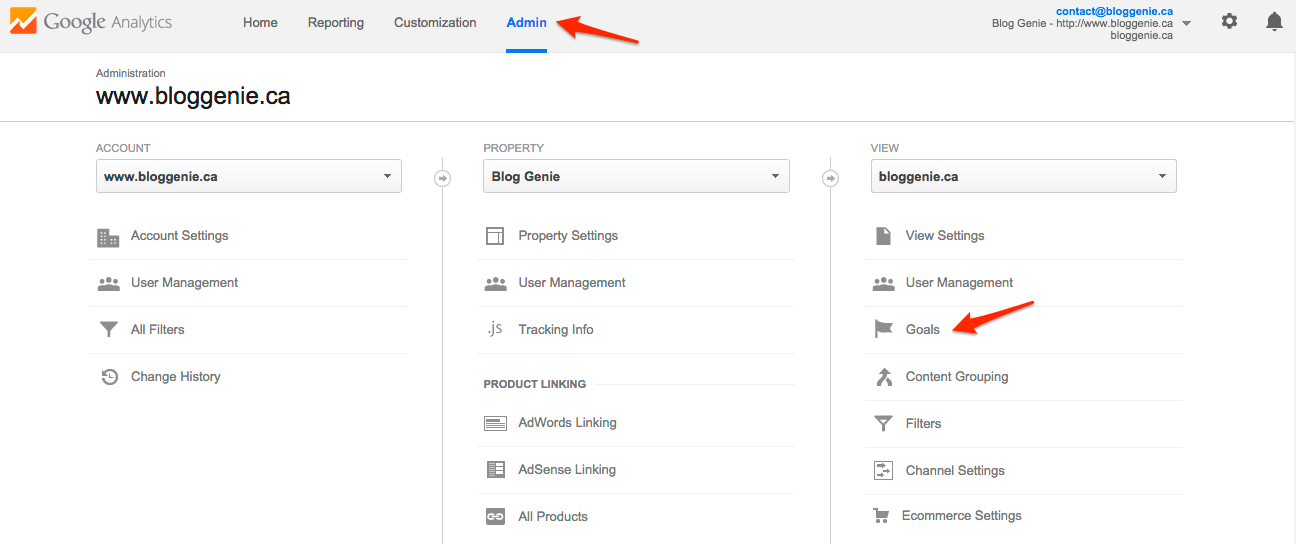Click the view Filters funnel icon

[883, 424]
